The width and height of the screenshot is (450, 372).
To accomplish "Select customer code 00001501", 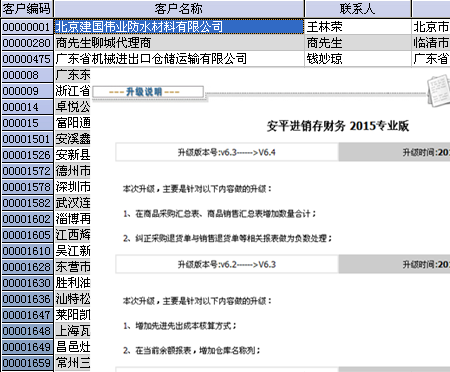I will (27, 139).
